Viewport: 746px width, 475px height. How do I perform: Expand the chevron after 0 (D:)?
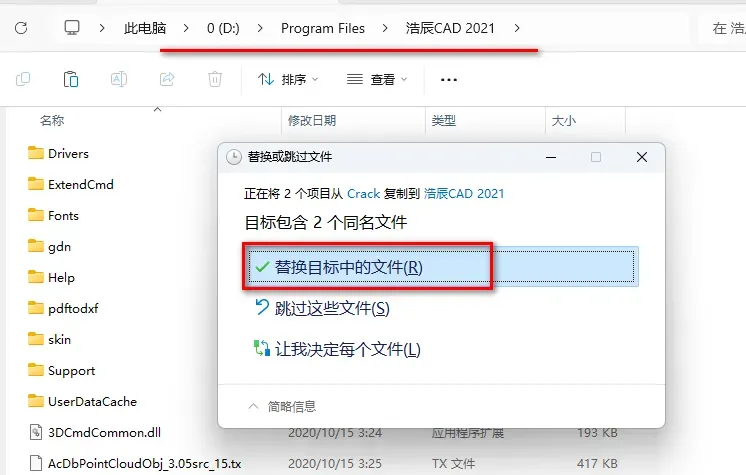tap(260, 29)
